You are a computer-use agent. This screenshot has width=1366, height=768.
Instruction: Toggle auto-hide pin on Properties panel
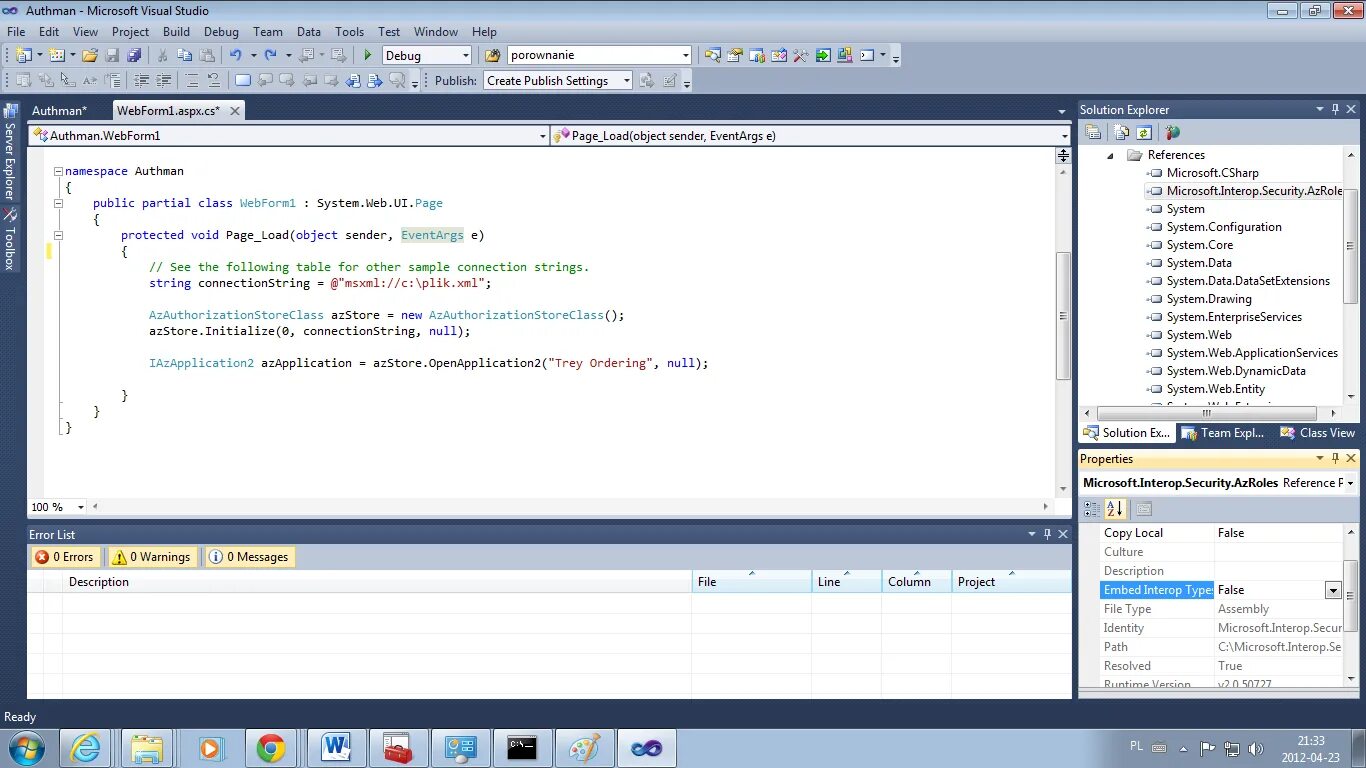(x=1335, y=459)
